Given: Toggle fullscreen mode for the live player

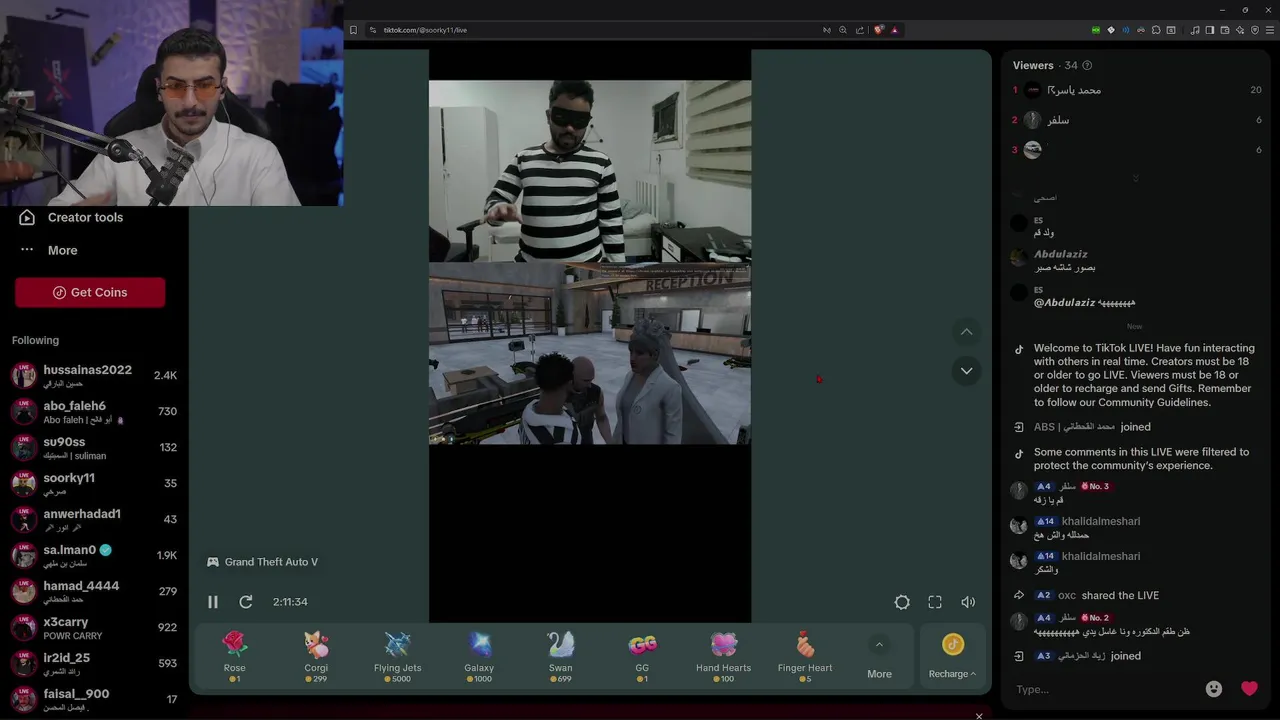Looking at the screenshot, I should click(935, 602).
